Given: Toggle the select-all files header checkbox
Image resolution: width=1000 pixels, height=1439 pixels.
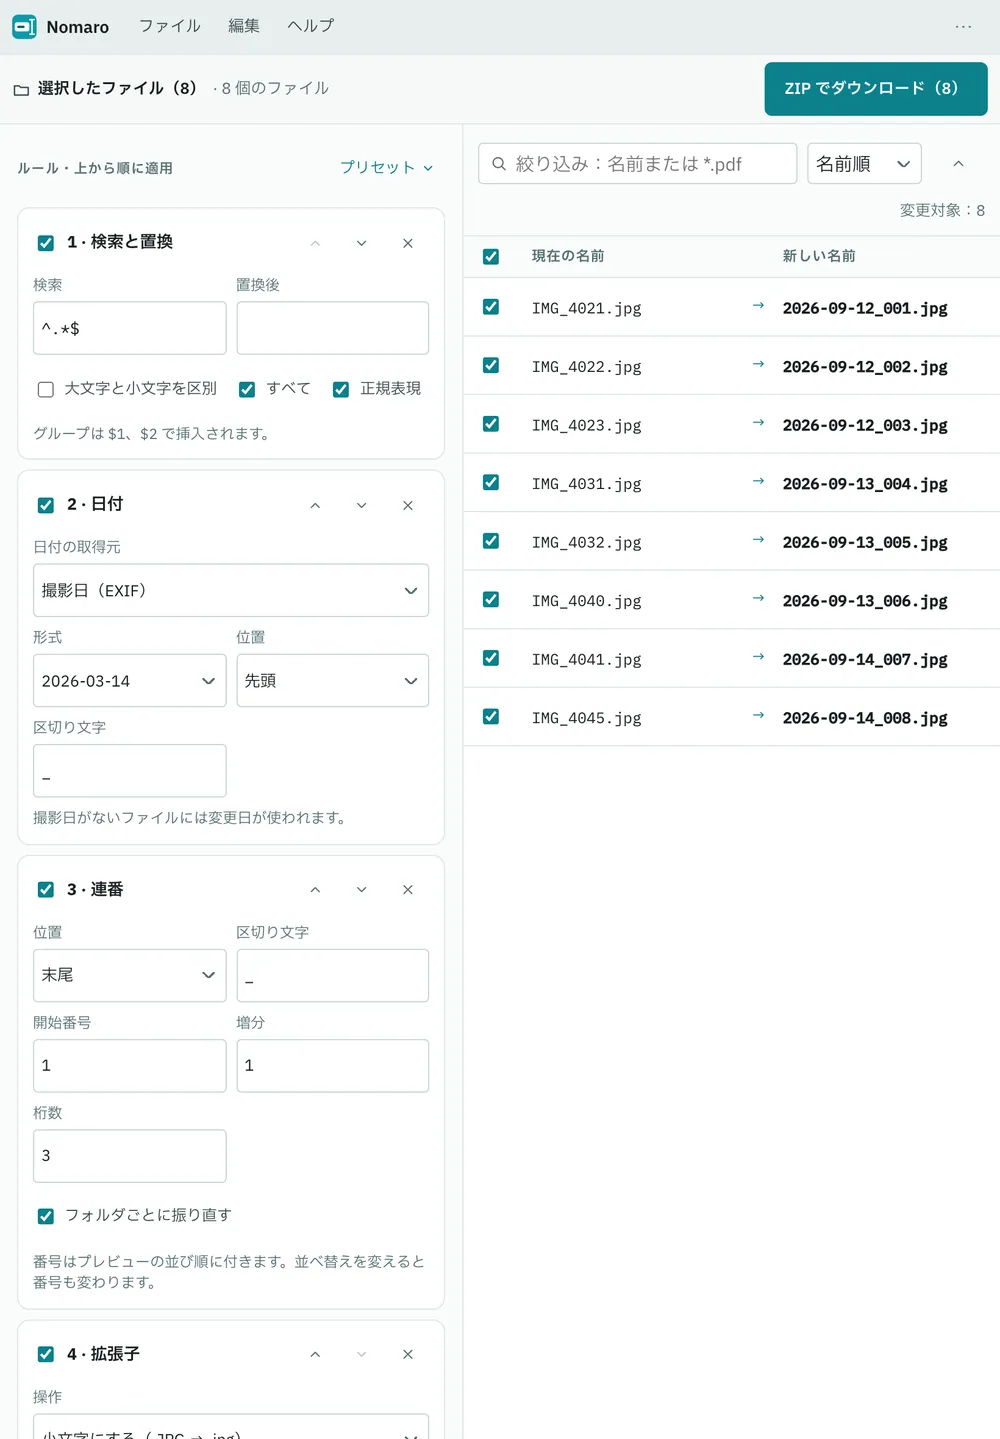Looking at the screenshot, I should [491, 256].
